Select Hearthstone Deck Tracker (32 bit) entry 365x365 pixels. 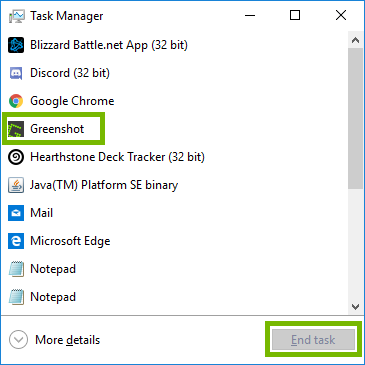(x=174, y=157)
